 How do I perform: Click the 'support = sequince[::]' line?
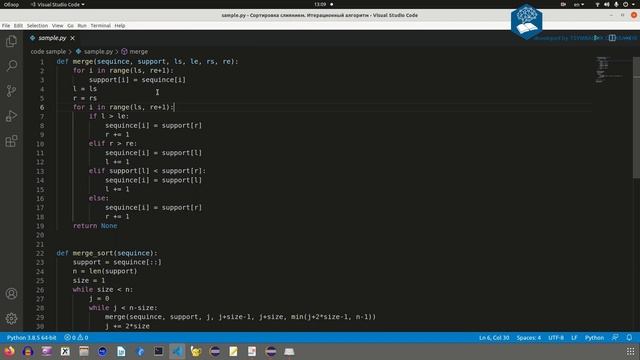pos(117,262)
